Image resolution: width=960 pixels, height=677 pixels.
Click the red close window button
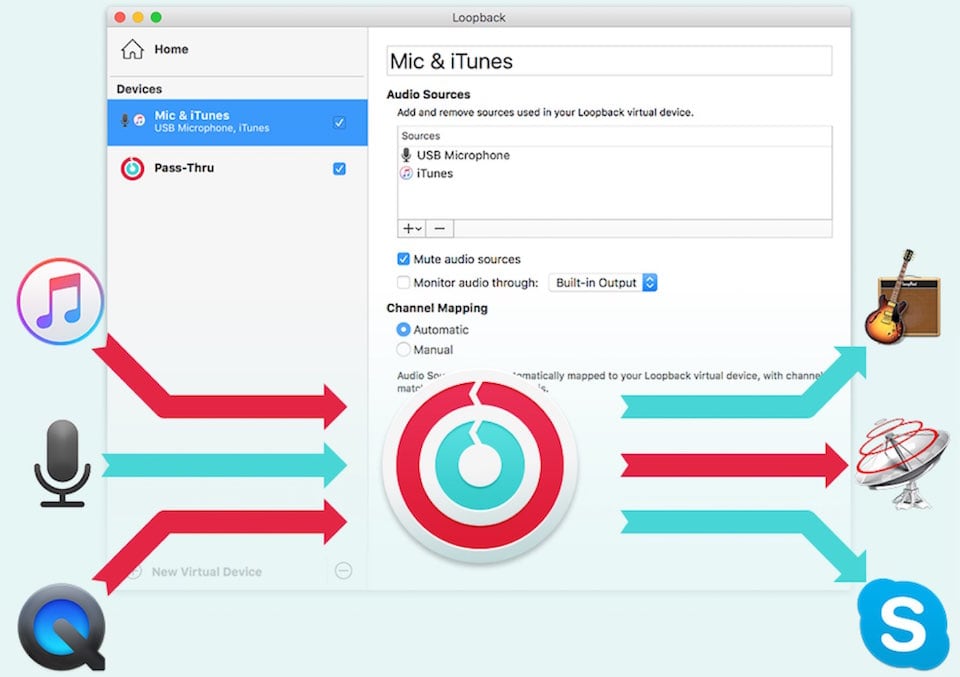[x=120, y=17]
